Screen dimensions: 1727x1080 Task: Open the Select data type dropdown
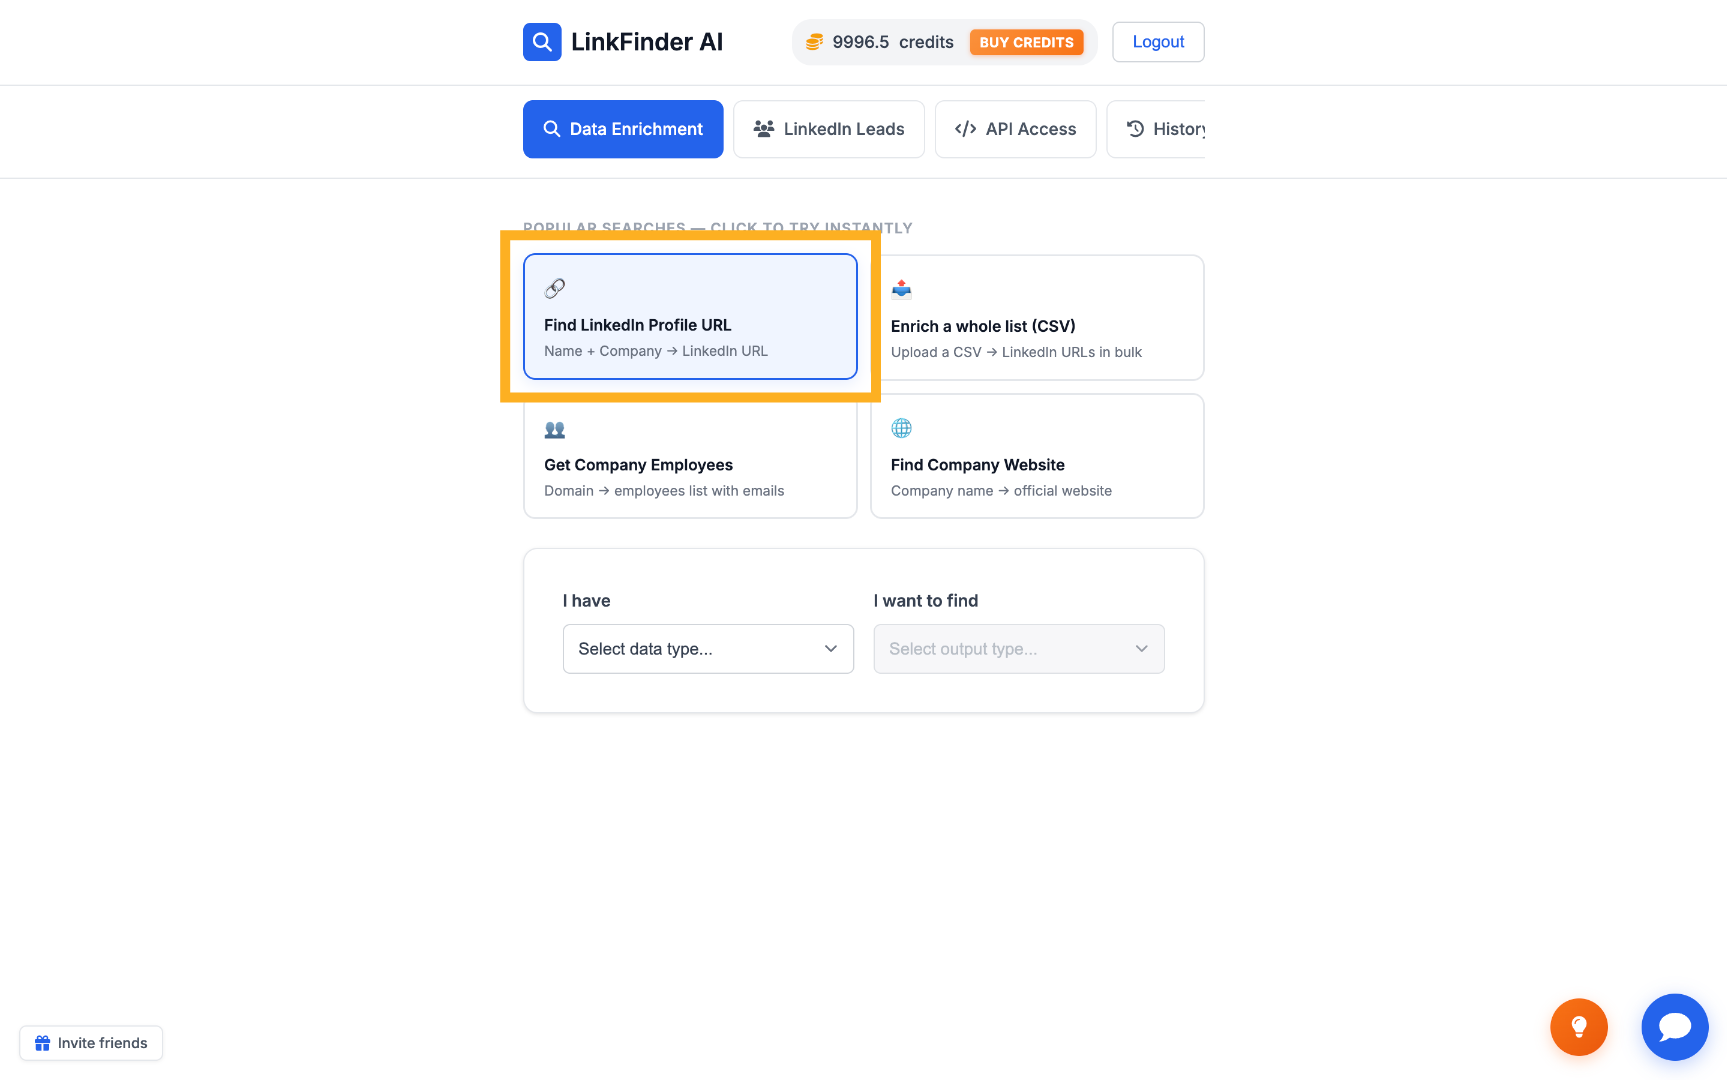[708, 649]
